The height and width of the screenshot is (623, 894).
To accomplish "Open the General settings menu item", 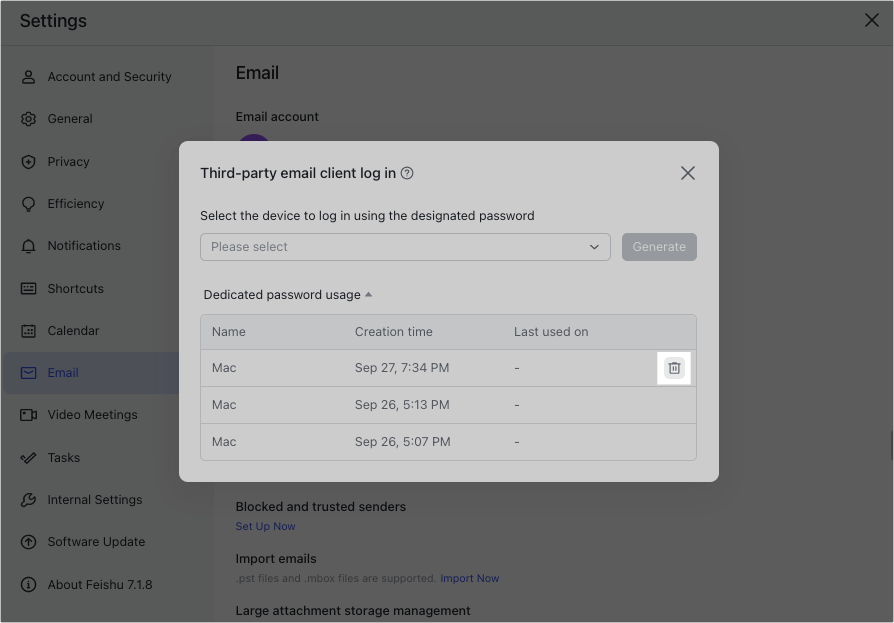I will pyautogui.click(x=70, y=118).
